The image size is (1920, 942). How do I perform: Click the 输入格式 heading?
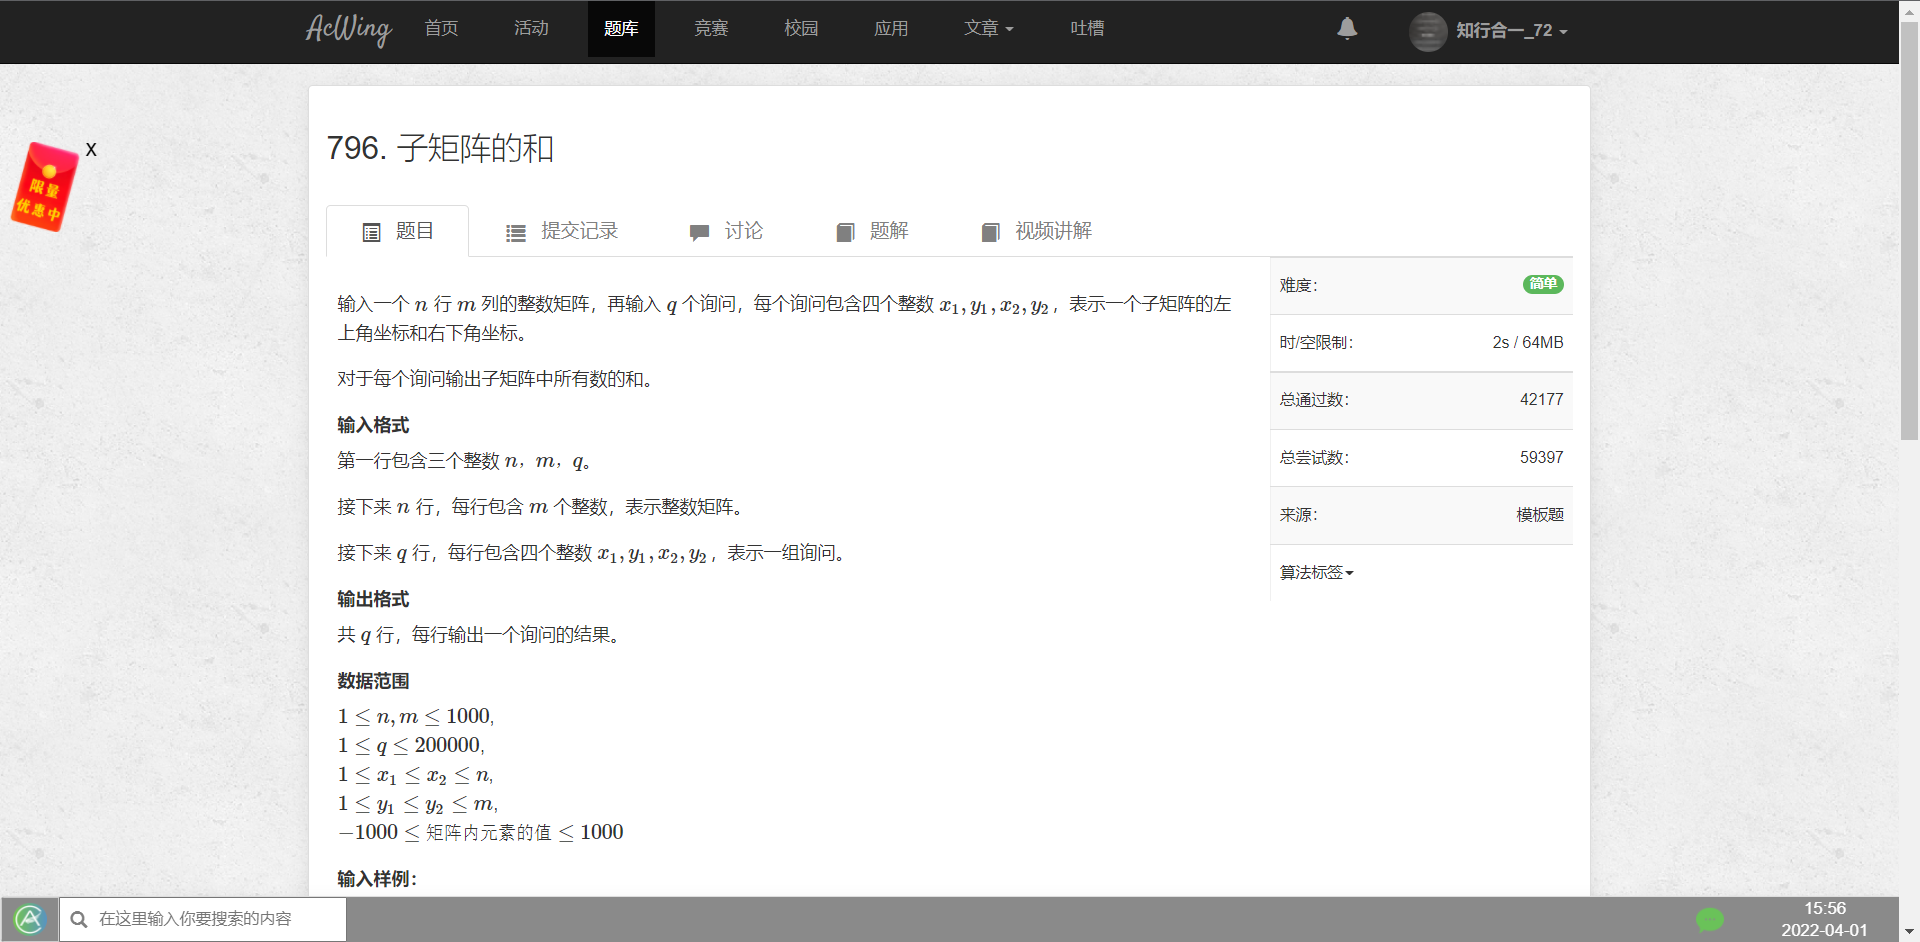pos(373,425)
